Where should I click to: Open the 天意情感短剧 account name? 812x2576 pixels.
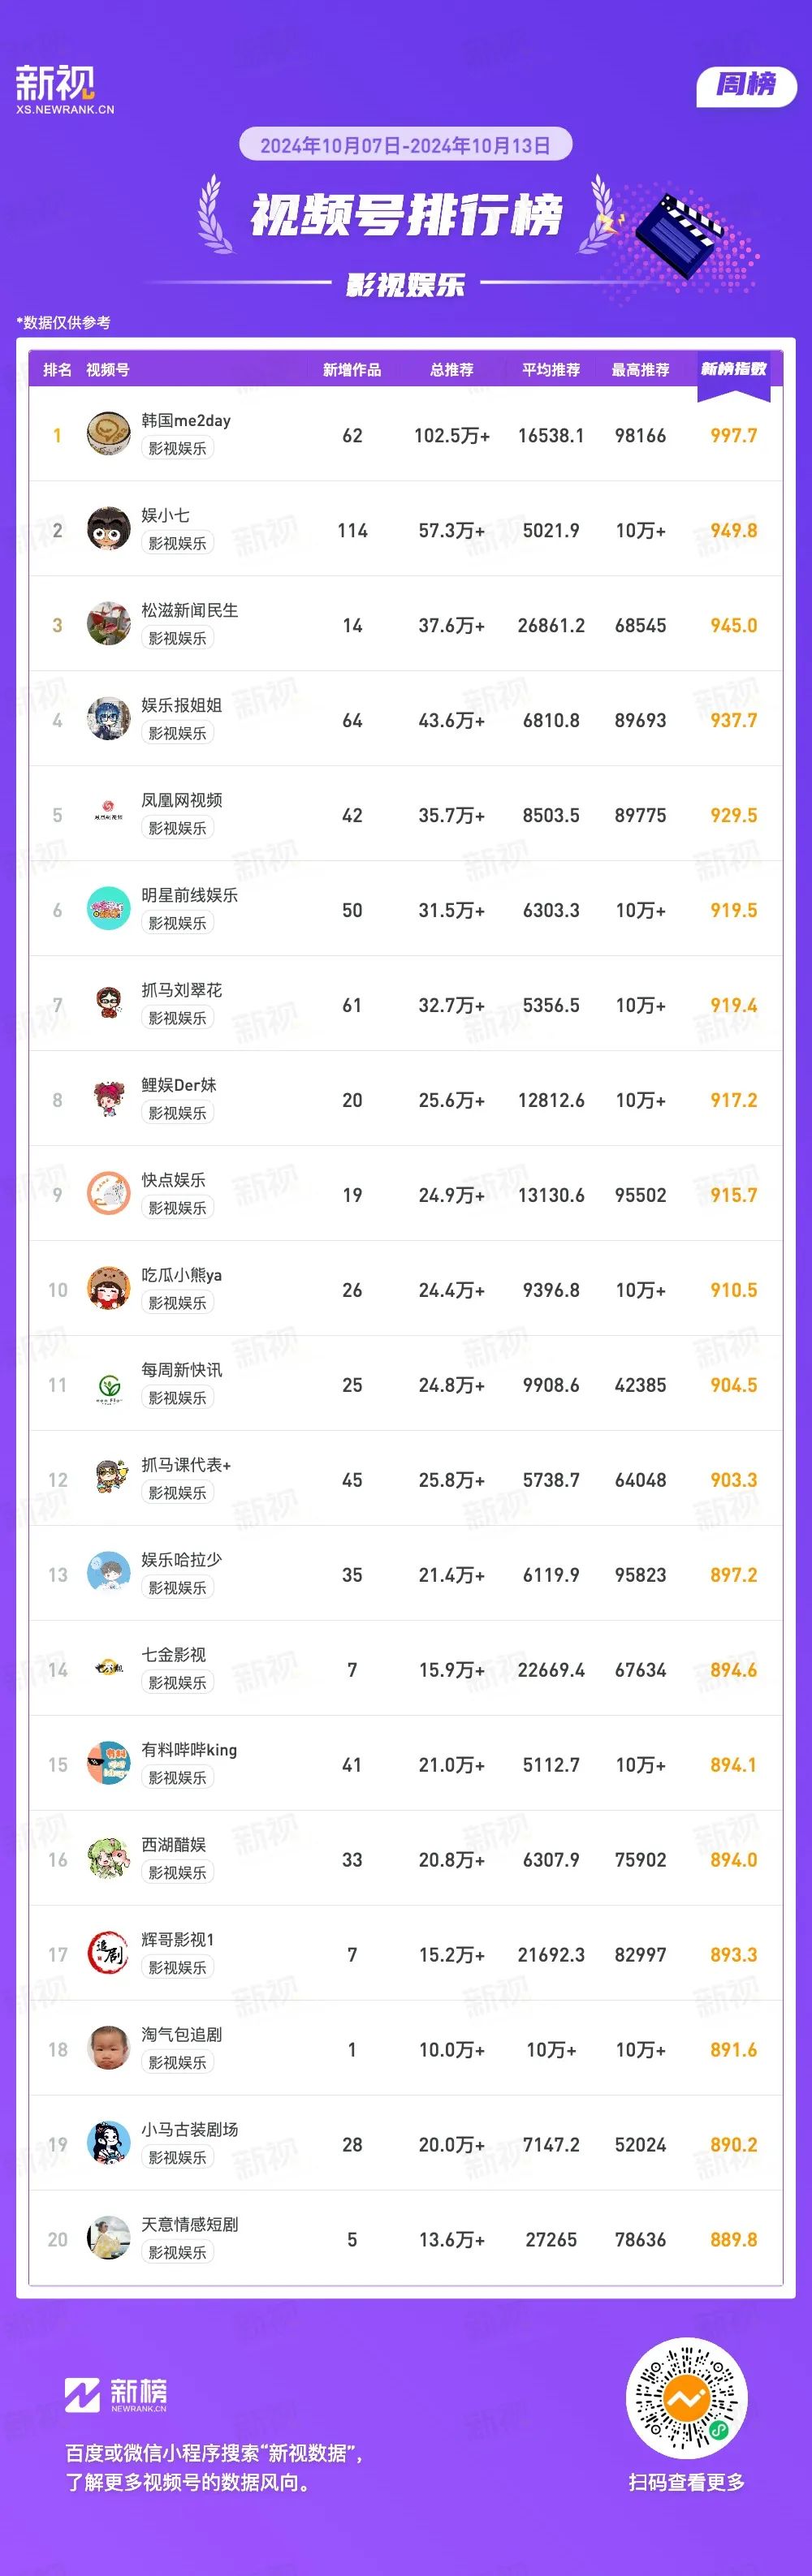pyautogui.click(x=189, y=2224)
